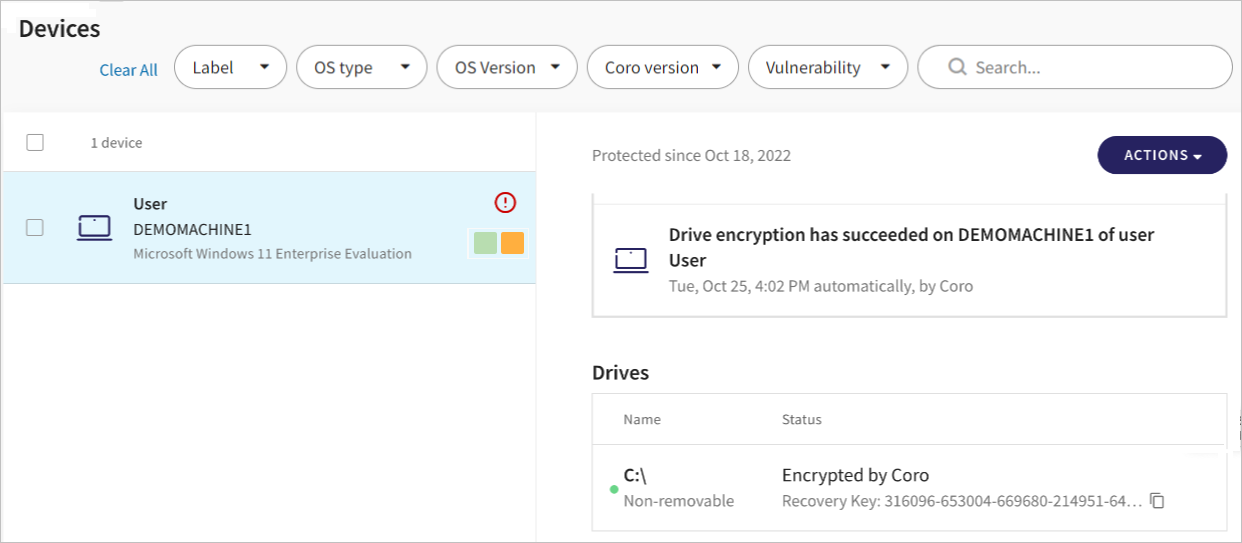Click the green label square on device row

click(485, 243)
